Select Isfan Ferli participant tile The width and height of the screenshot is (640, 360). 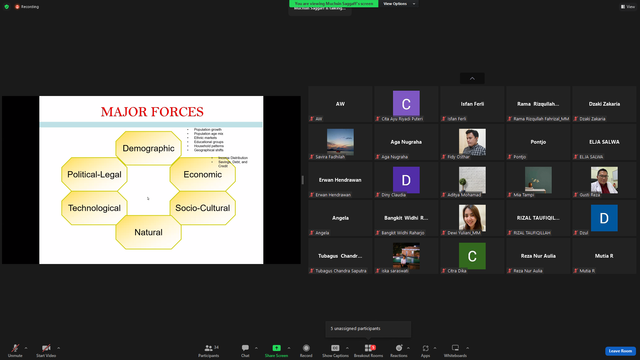click(x=472, y=104)
